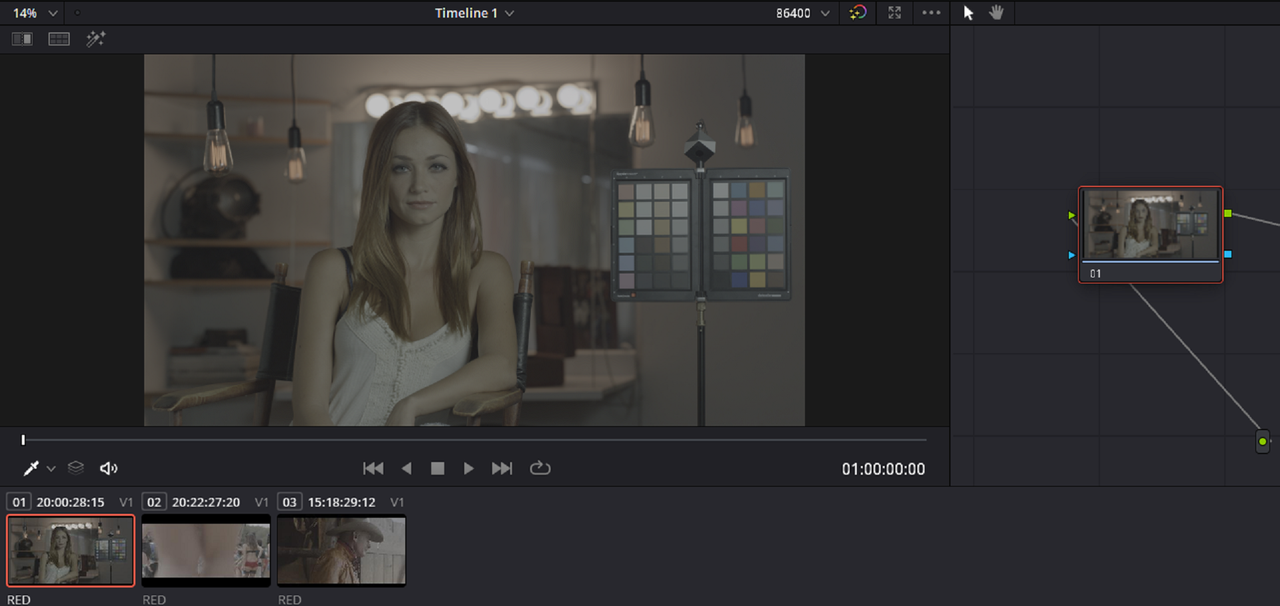The width and height of the screenshot is (1280, 606).
Task: Toggle loop playback
Action: coord(540,468)
